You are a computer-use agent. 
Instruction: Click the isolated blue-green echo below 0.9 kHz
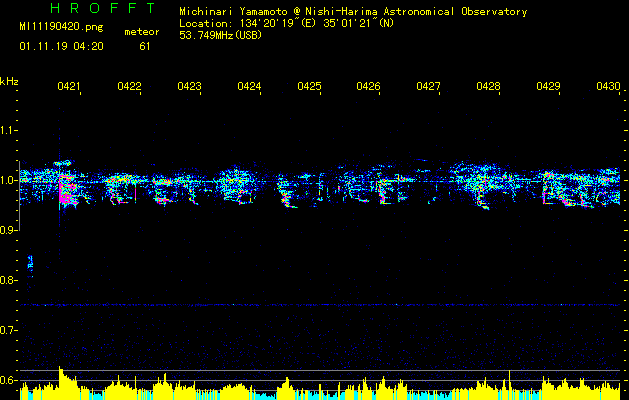(x=30, y=263)
